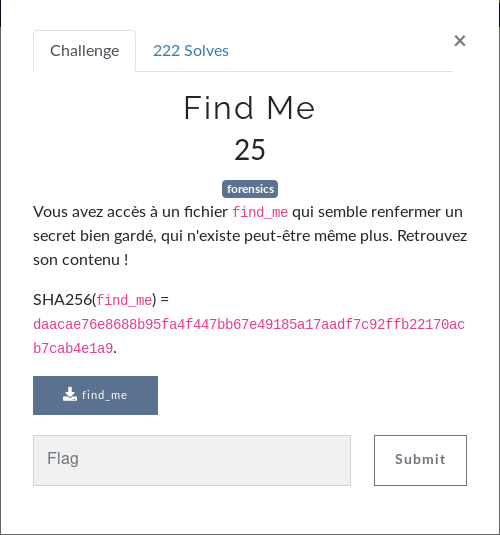Click the Find Me challenge title
This screenshot has height=535, width=500.
[249, 108]
